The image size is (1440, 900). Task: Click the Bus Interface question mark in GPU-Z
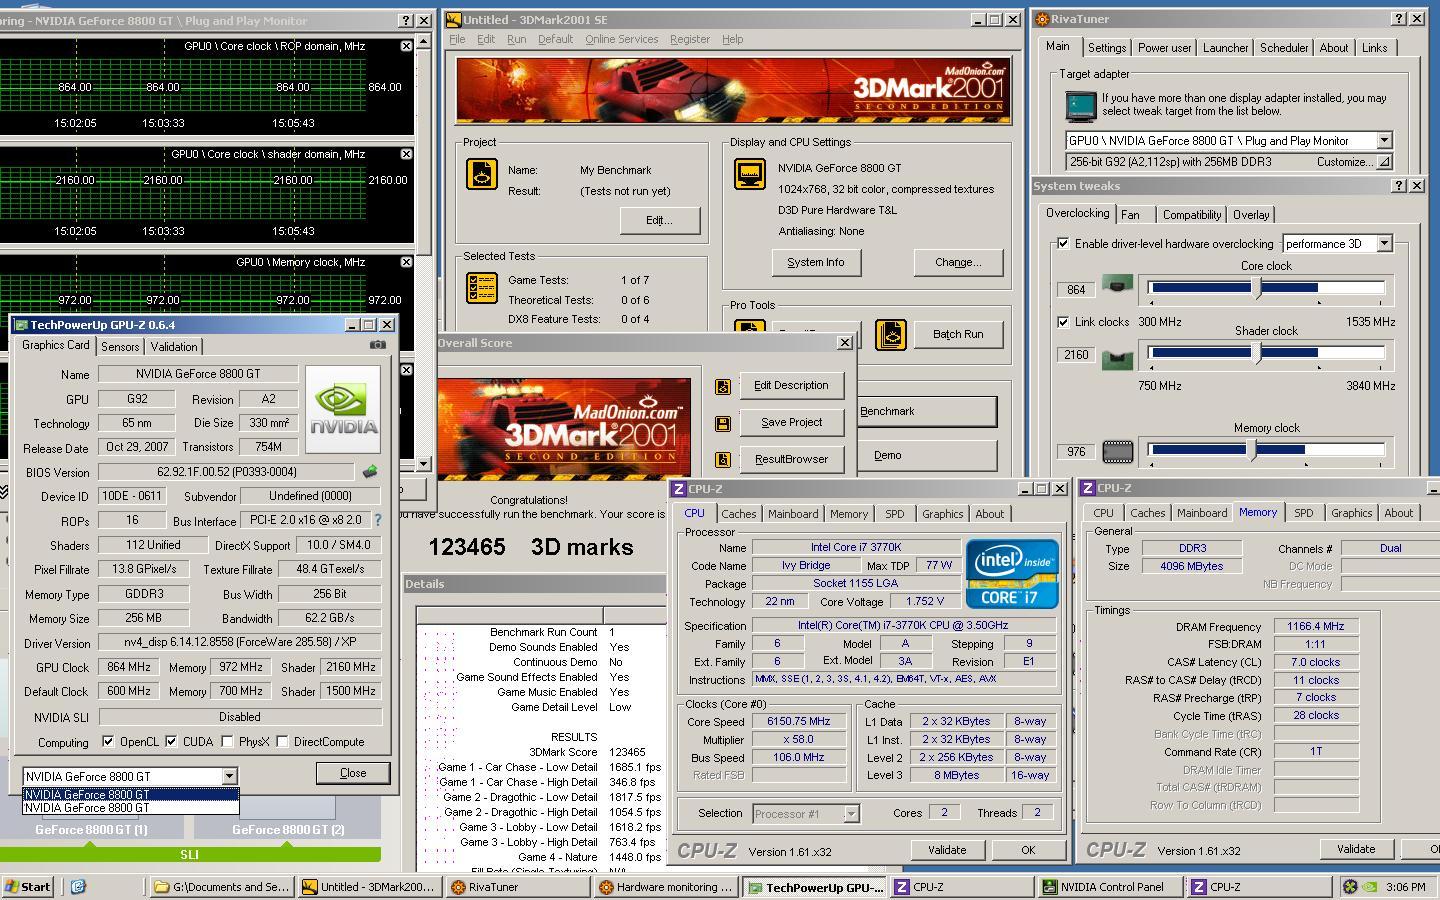pyautogui.click(x=378, y=520)
